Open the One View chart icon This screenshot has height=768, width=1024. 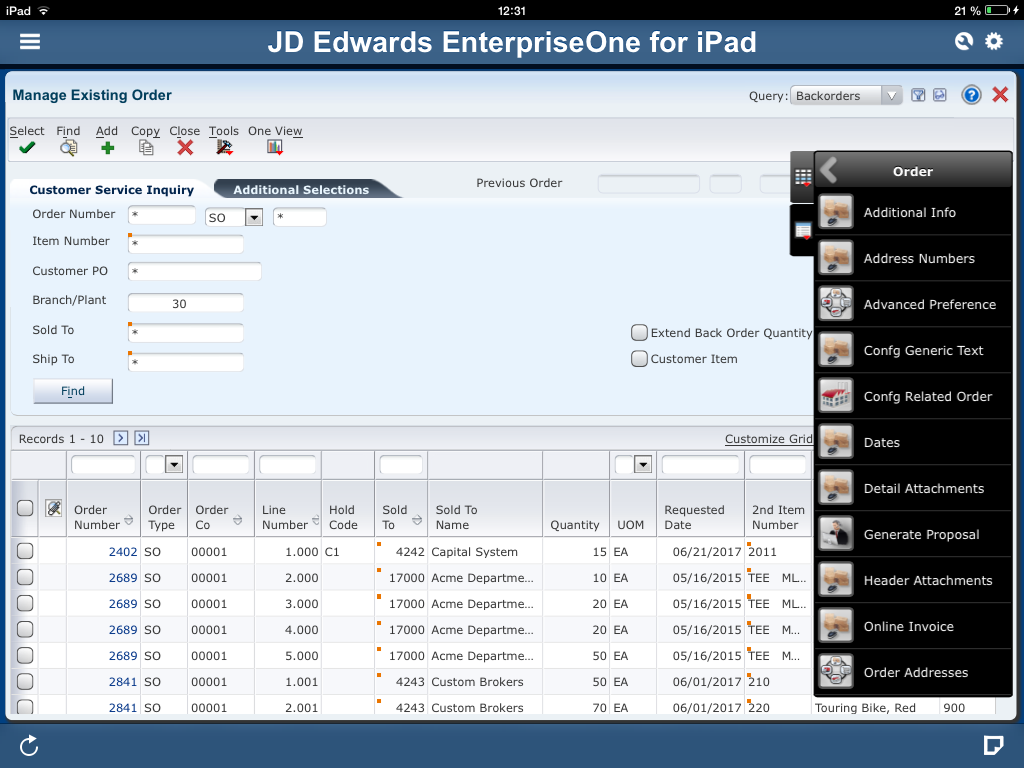274,144
